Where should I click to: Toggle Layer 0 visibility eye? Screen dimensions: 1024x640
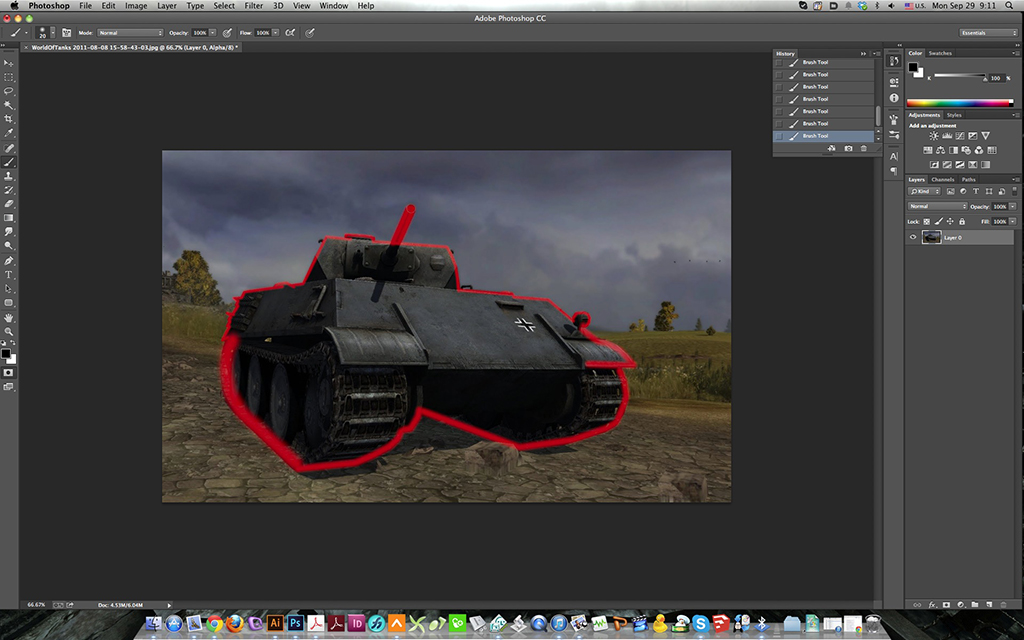pyautogui.click(x=913, y=237)
